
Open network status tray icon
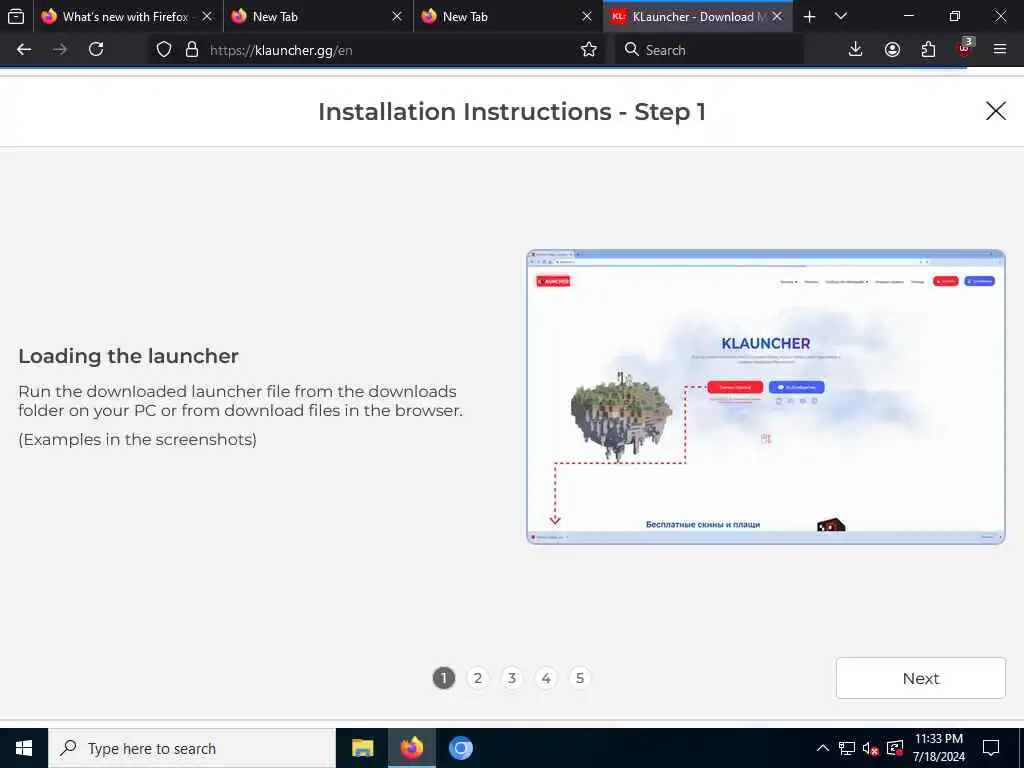[847, 748]
